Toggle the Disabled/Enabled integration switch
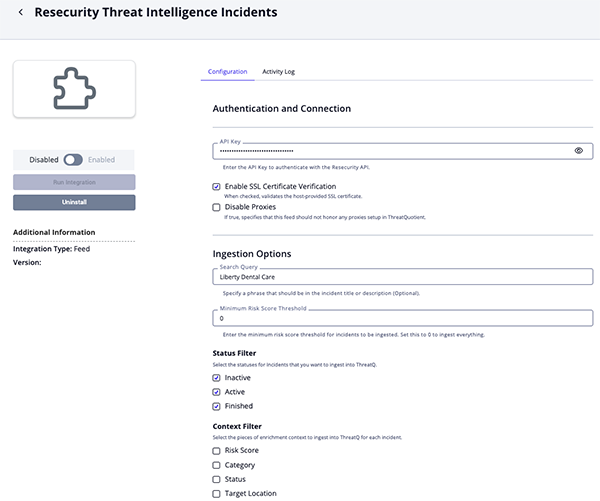Image resolution: width=600 pixels, height=501 pixels. pyautogui.click(x=72, y=159)
